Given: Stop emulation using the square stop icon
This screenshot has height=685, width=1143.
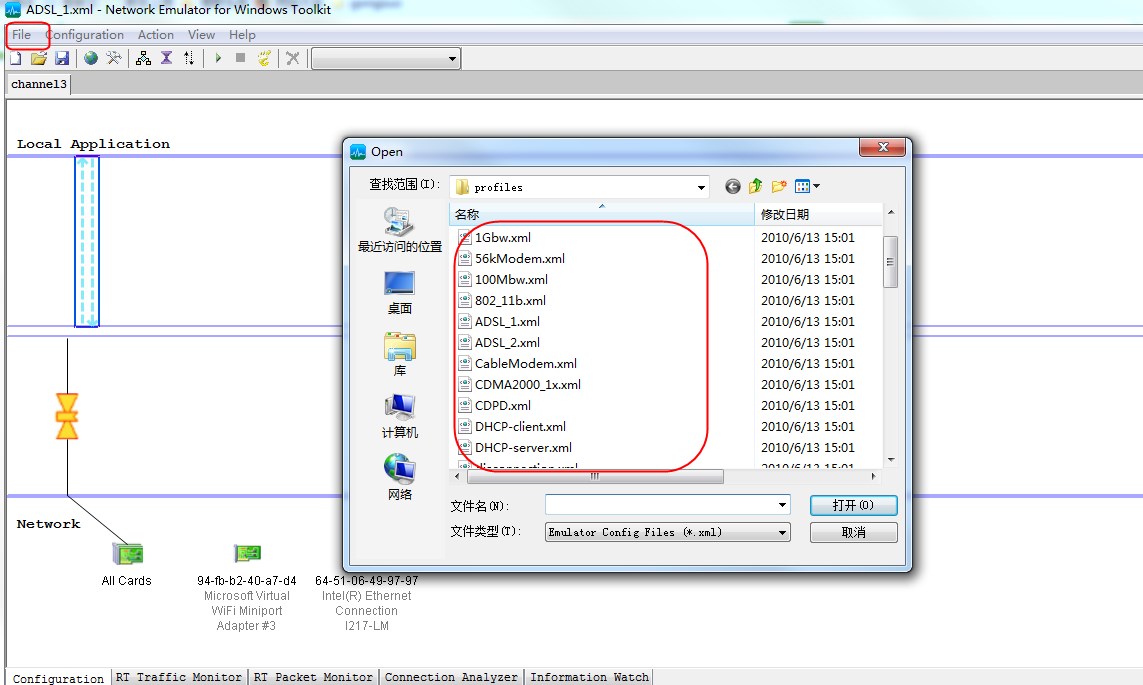Looking at the screenshot, I should coord(240,58).
